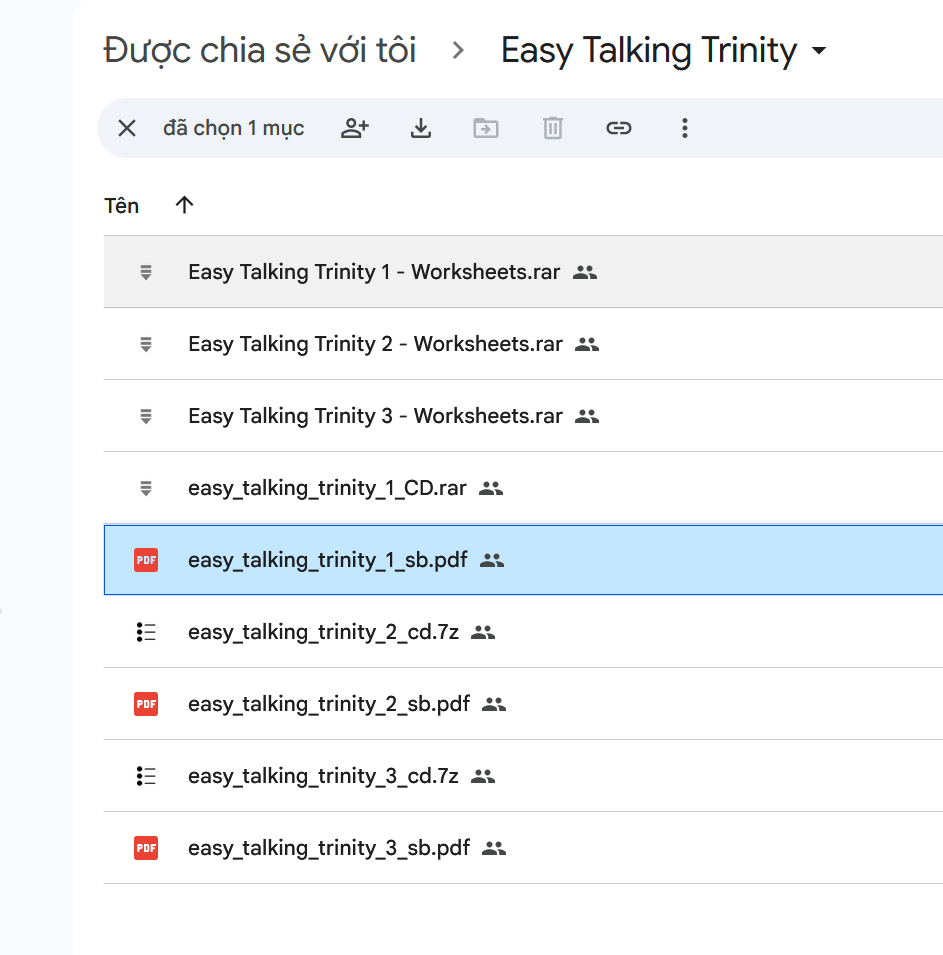Viewport: 943px width, 955px height.
Task: Click PDF icon of easy_talking_trinity_2_sb.pdf
Action: [x=146, y=704]
